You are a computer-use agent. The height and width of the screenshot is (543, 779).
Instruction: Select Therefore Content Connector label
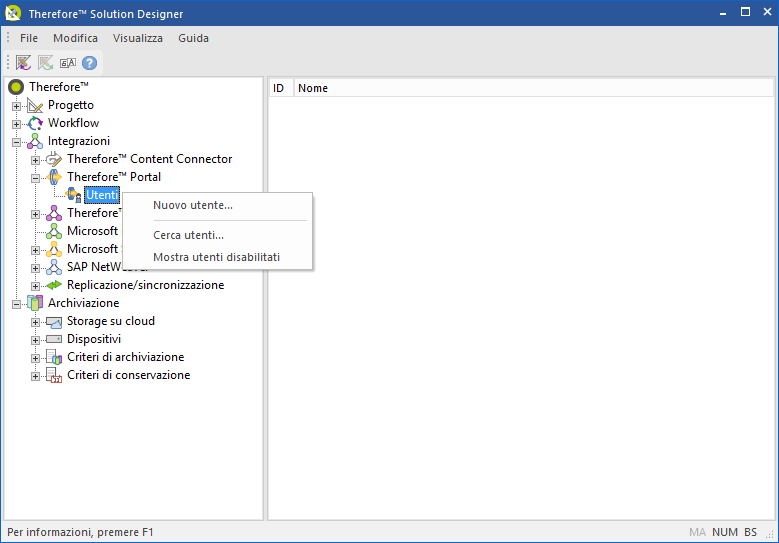click(x=150, y=159)
